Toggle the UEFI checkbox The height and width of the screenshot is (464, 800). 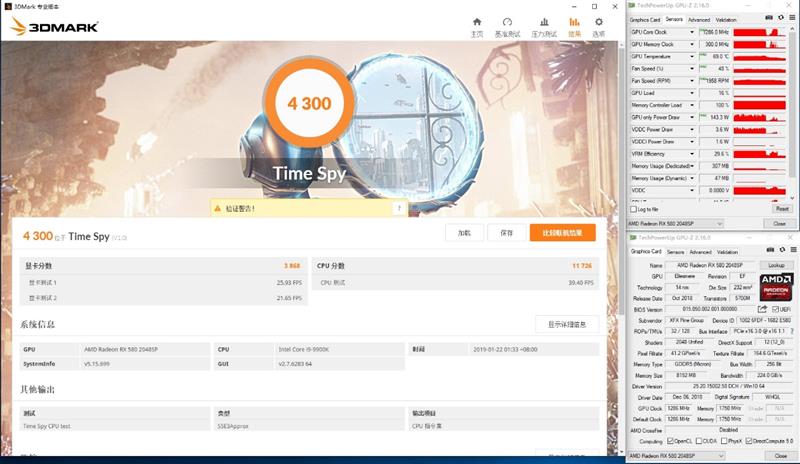pos(776,310)
